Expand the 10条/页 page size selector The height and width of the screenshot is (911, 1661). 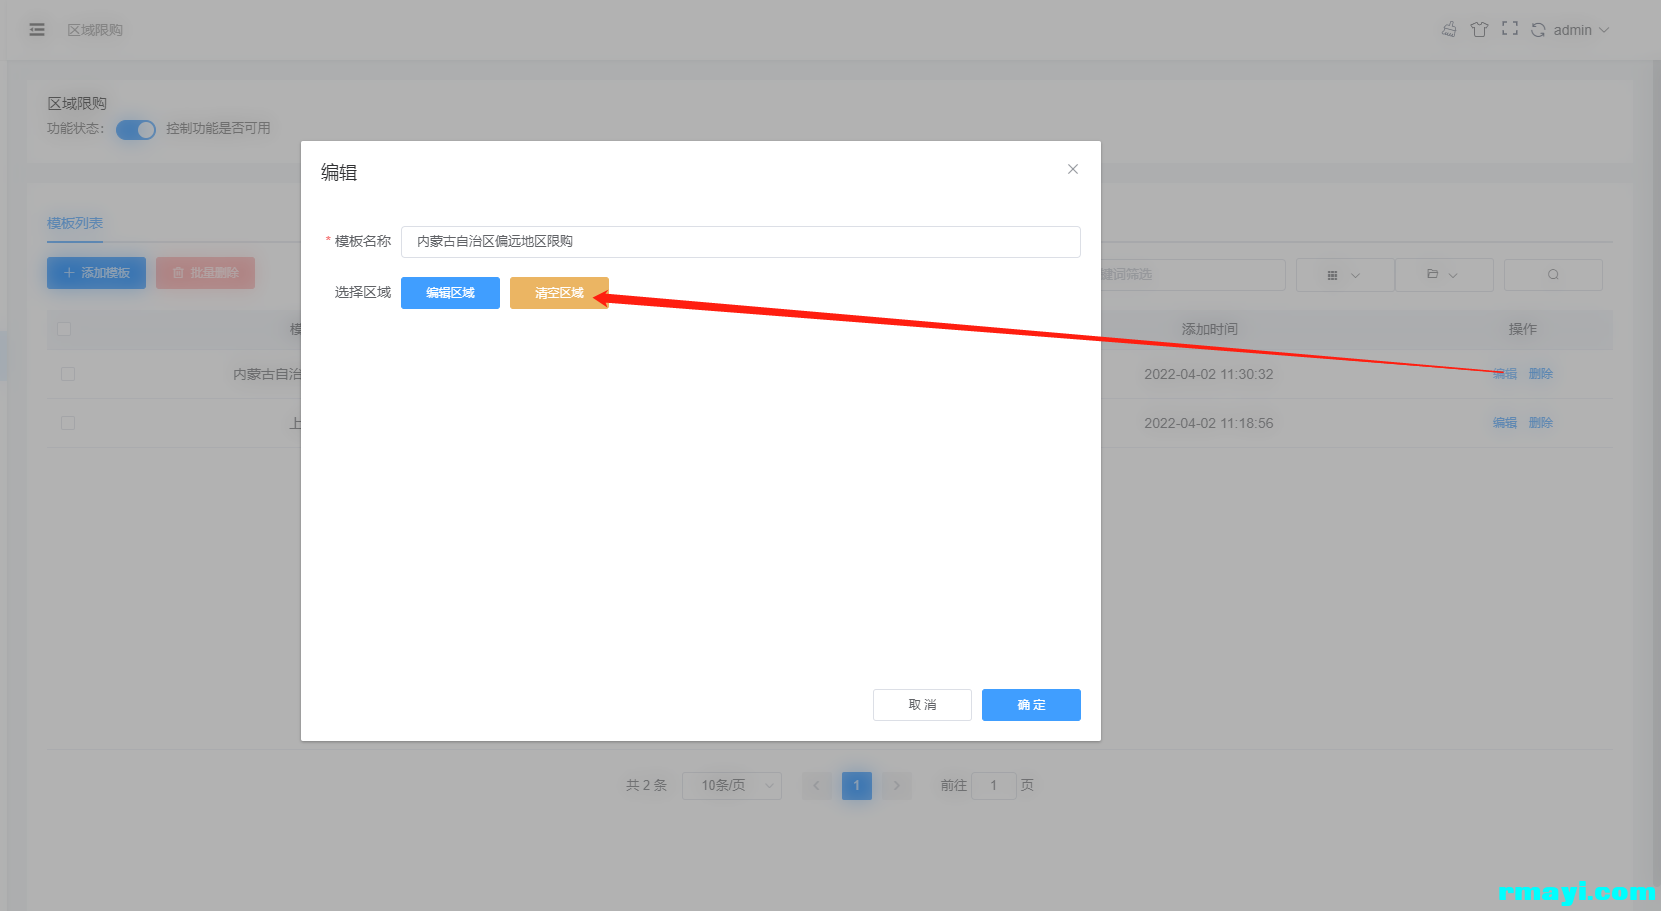(731, 786)
